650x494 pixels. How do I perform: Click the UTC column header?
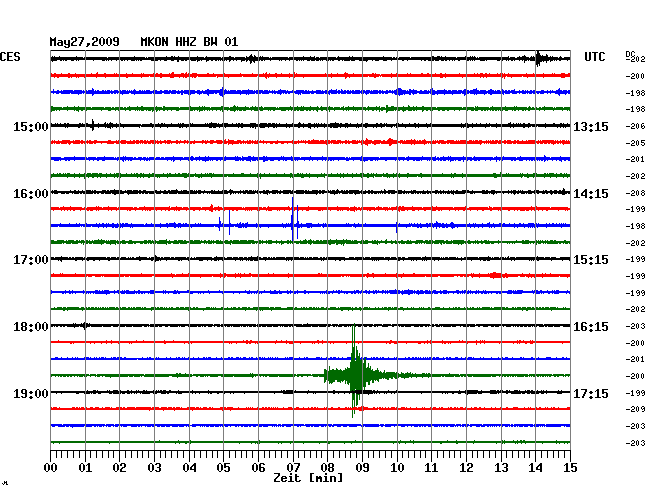coord(594,57)
